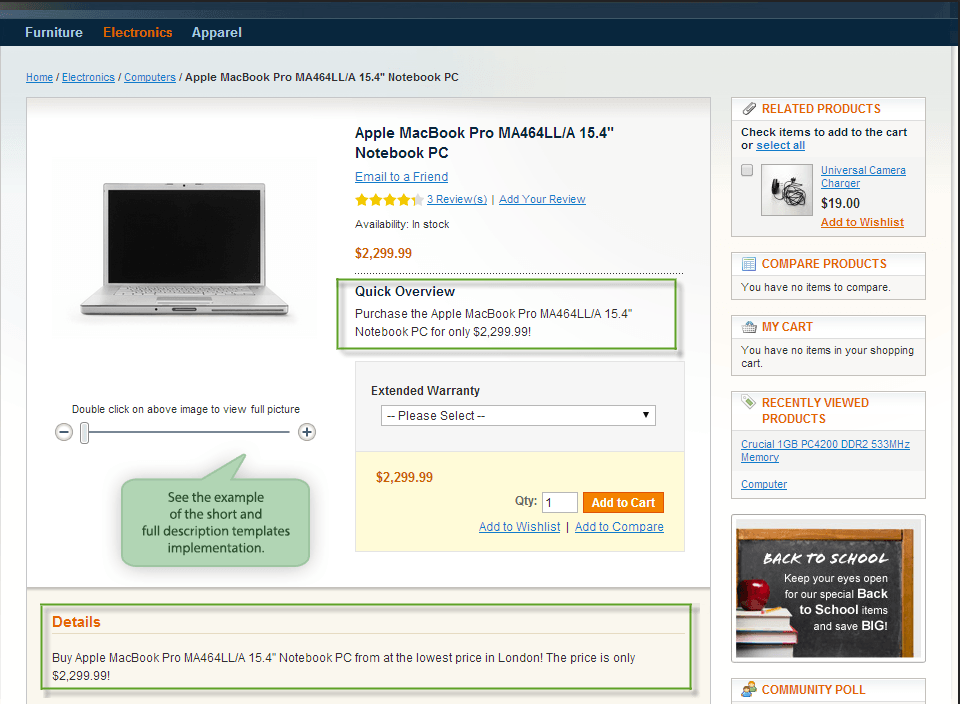Screen dimensions: 960x704
Task: Check the Universal Camera Charger related product
Action: click(746, 169)
